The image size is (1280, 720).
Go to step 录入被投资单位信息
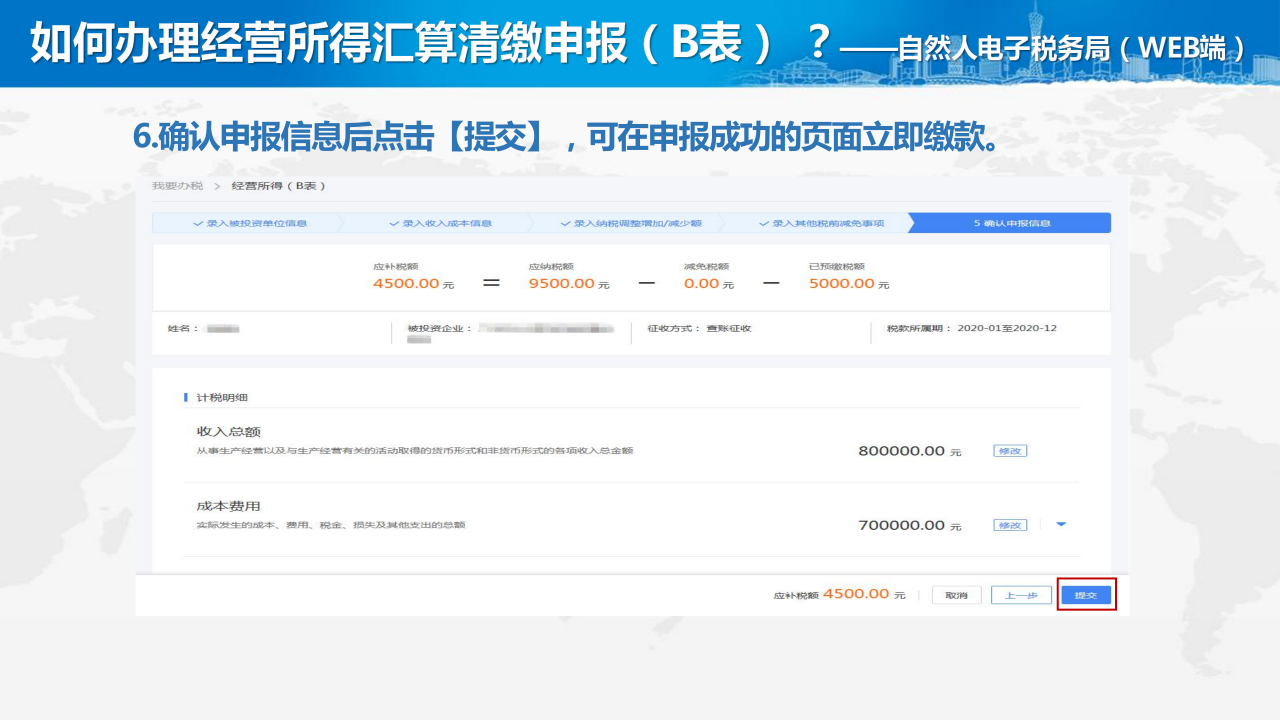pos(250,223)
